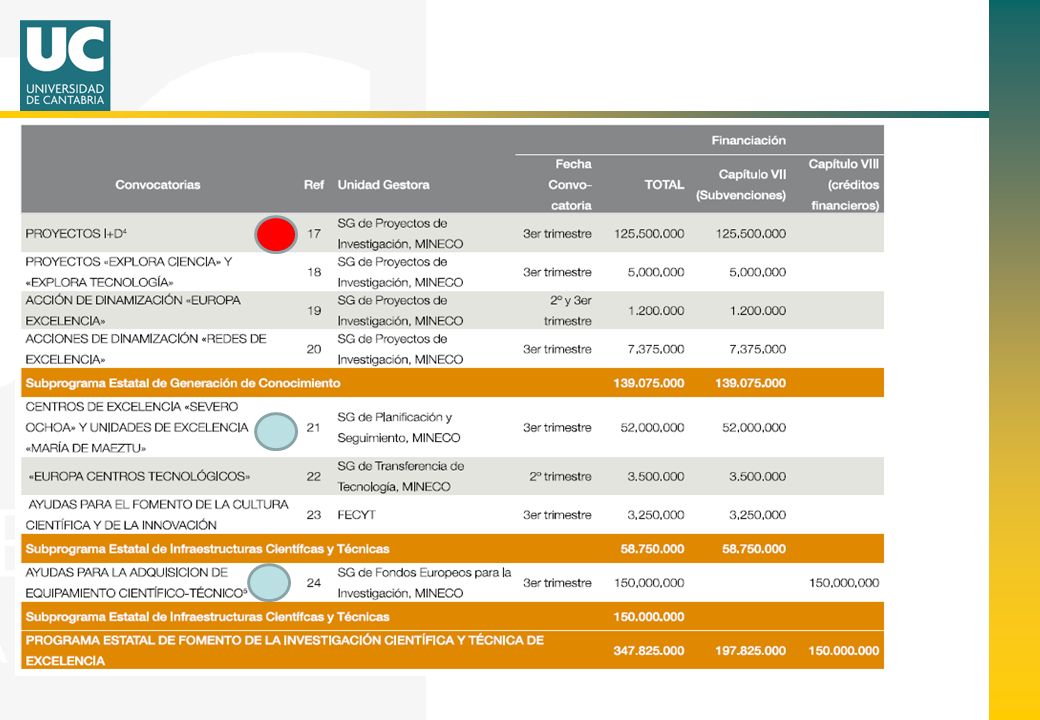
Task: Click the "Financiación" group header
Action: point(749,140)
